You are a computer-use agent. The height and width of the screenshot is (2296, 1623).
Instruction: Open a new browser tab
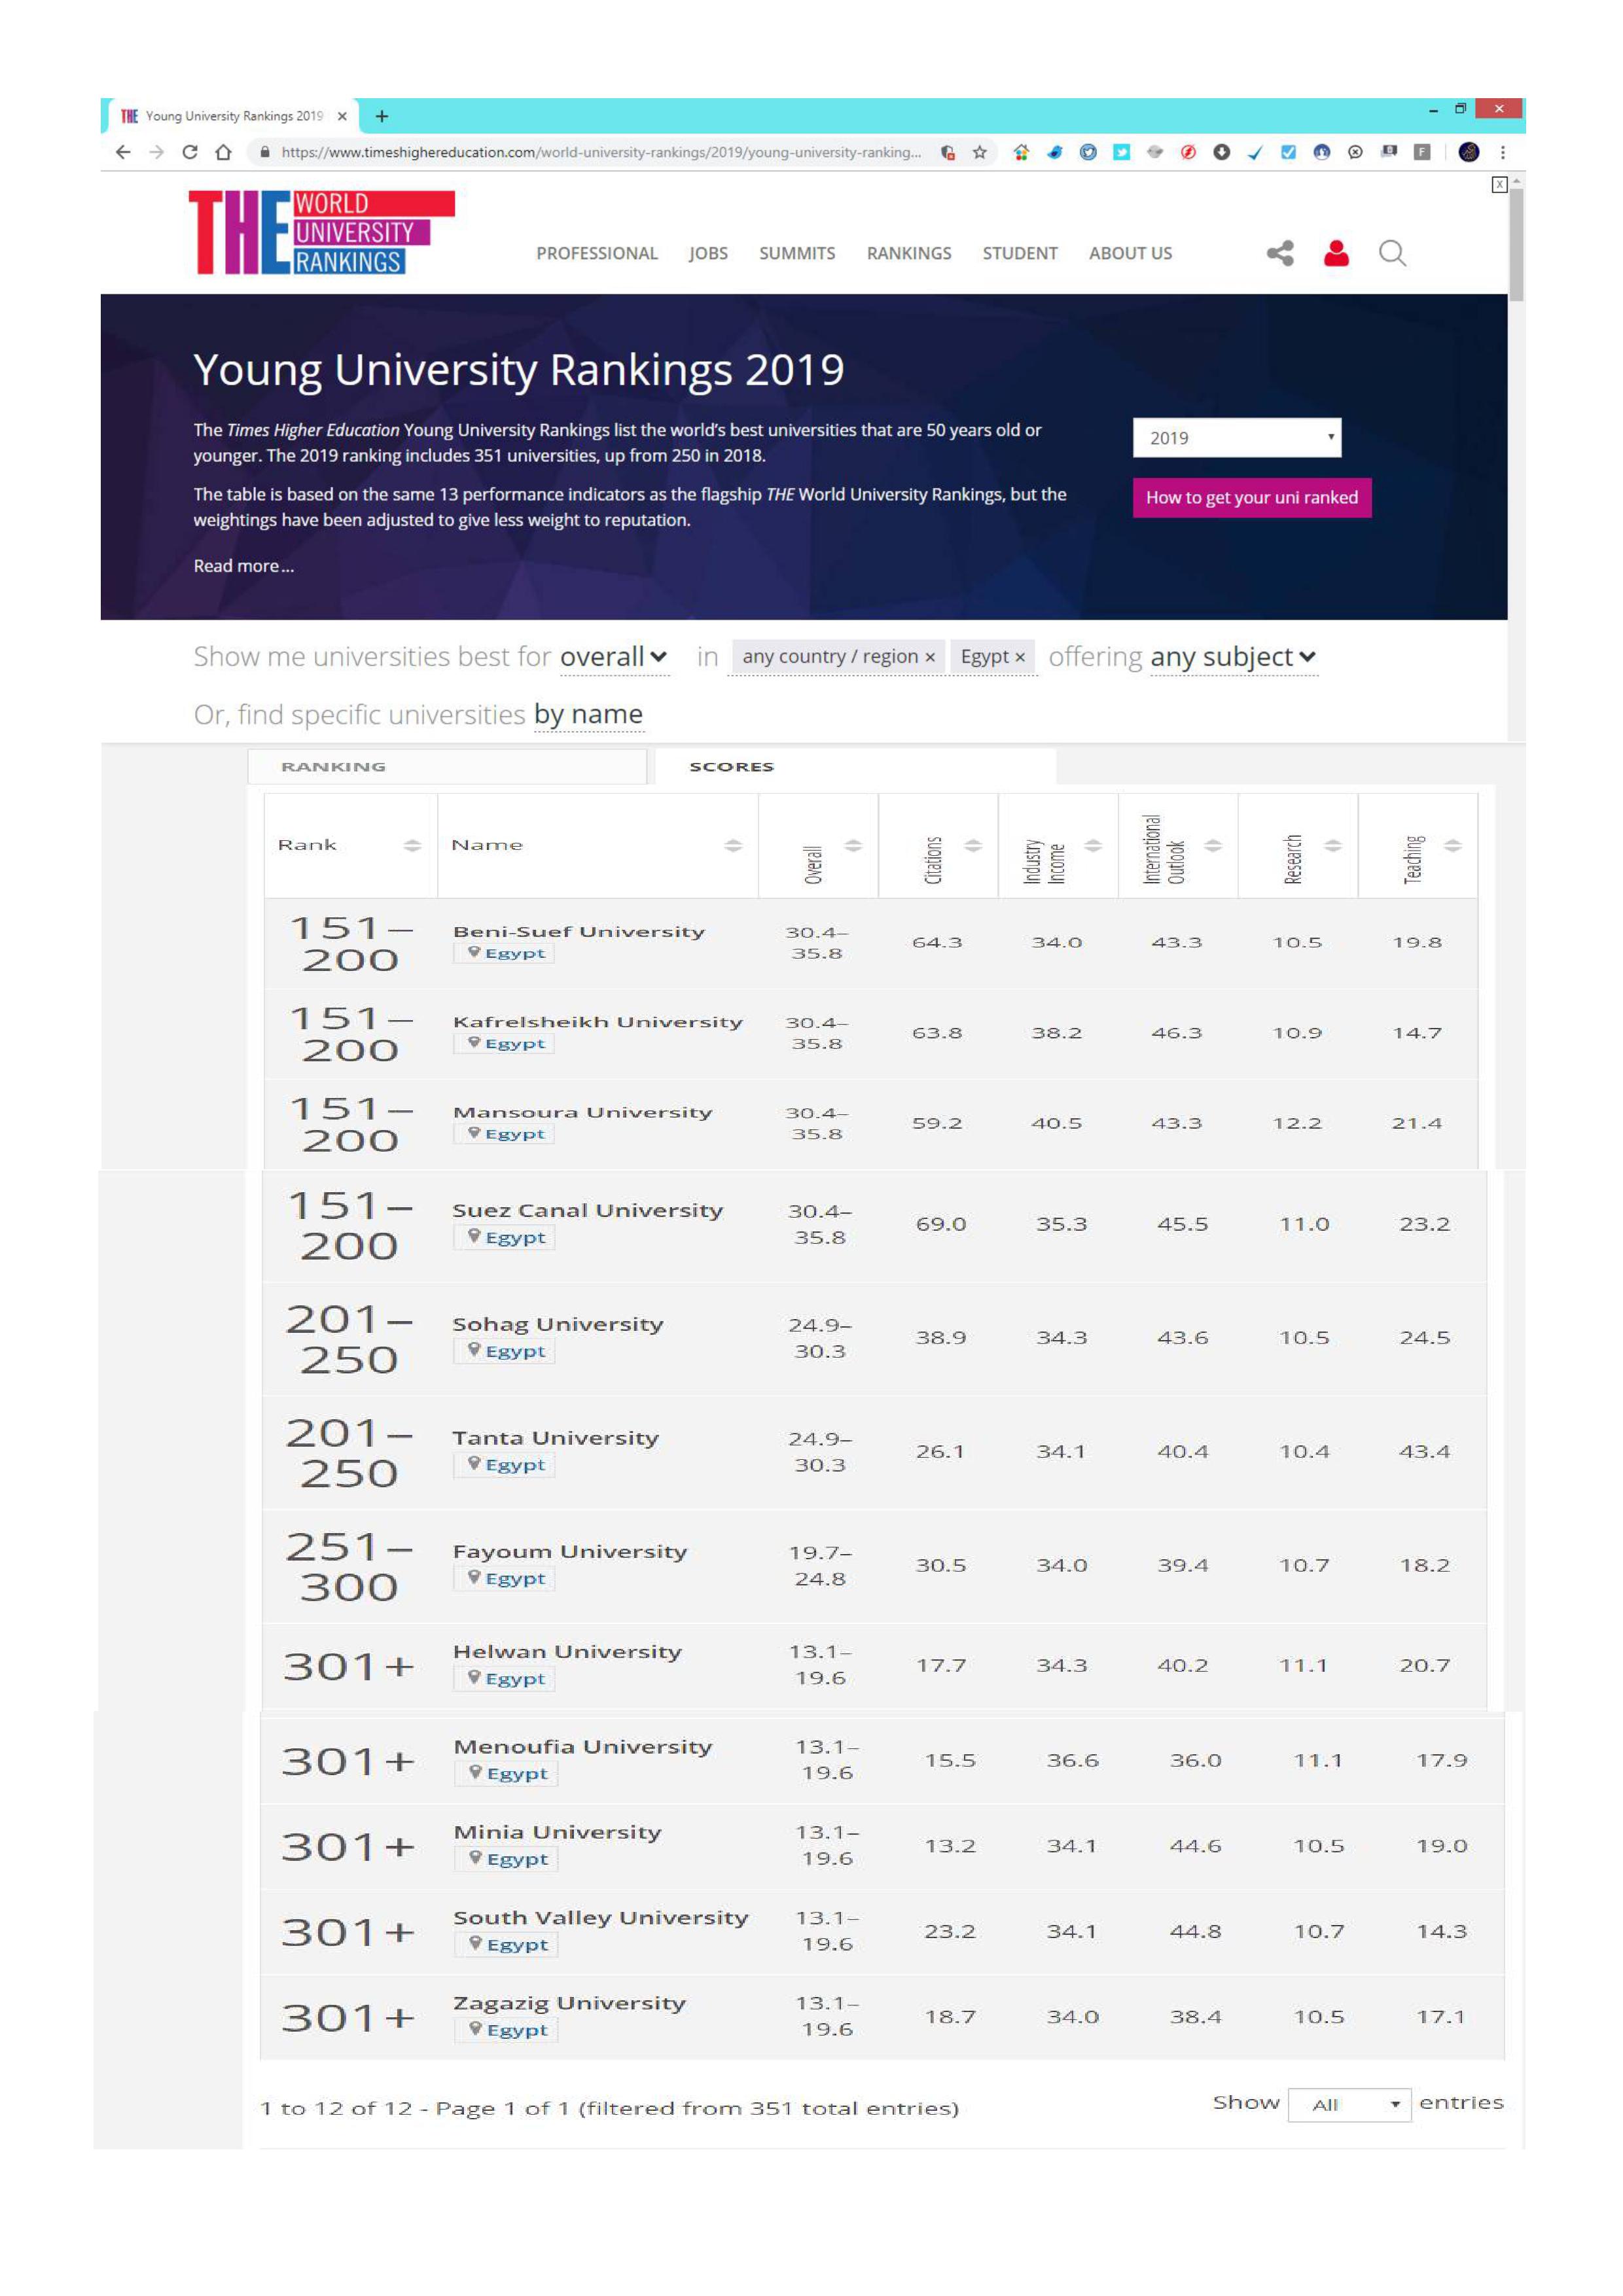(x=382, y=116)
